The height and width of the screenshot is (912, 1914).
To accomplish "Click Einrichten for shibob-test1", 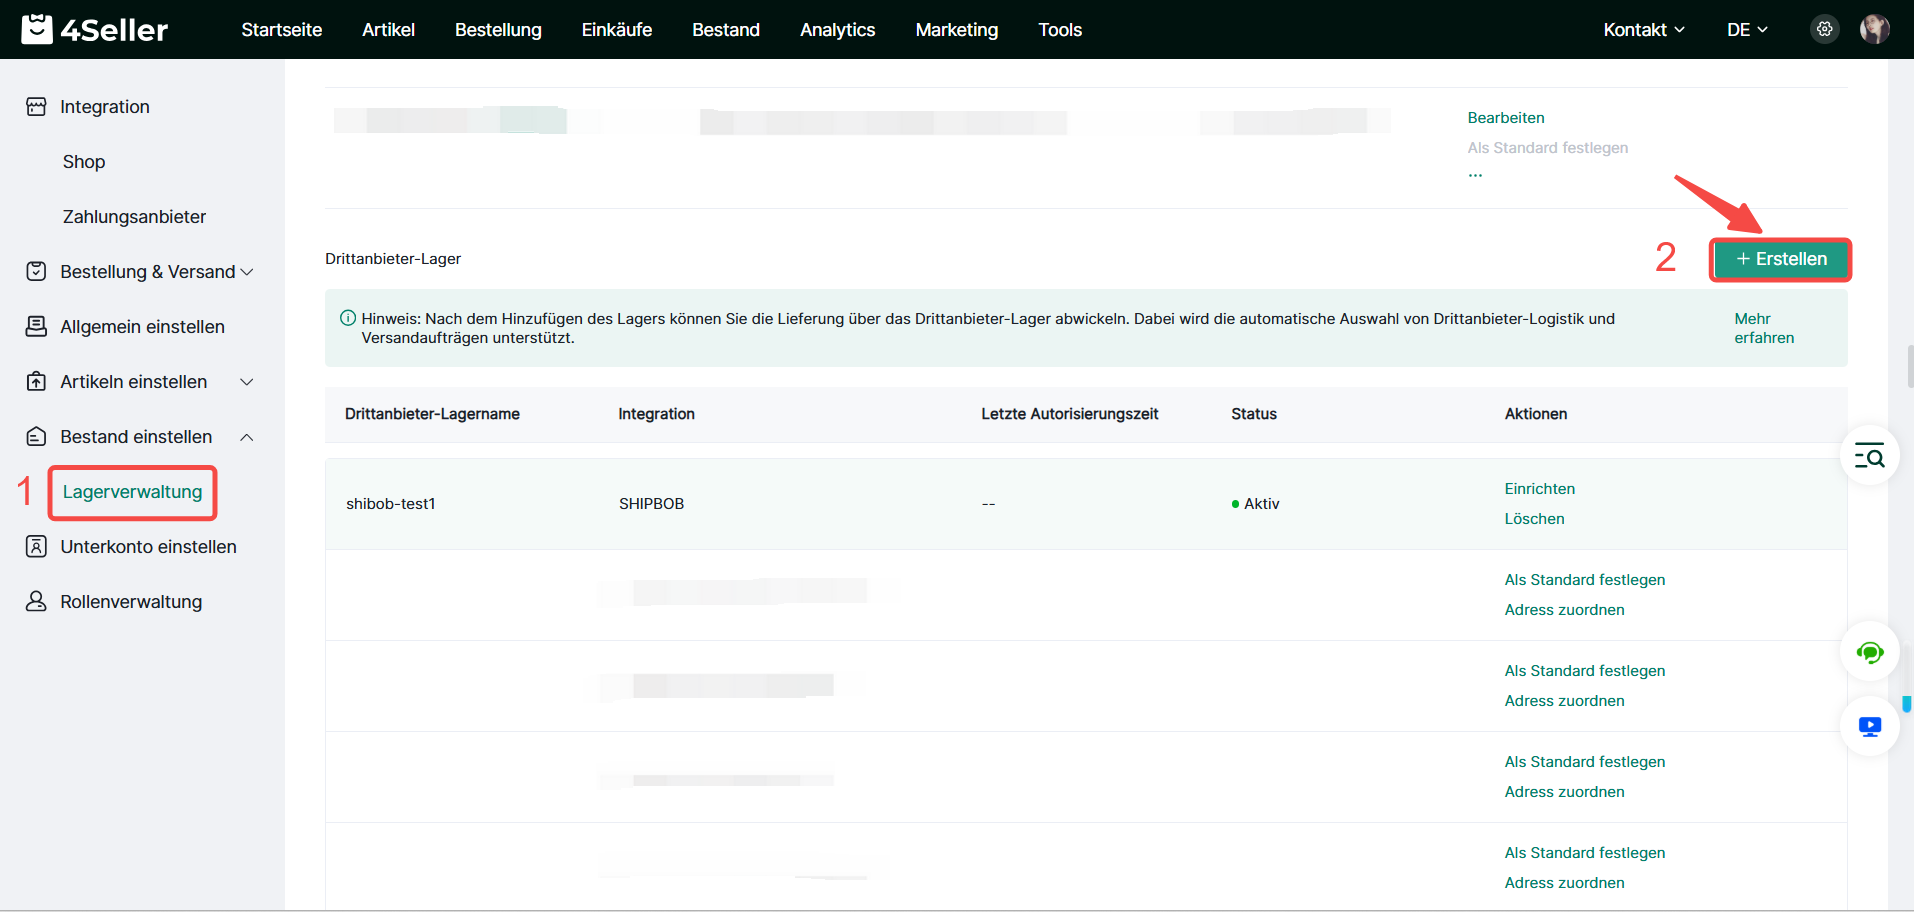I will coord(1539,489).
